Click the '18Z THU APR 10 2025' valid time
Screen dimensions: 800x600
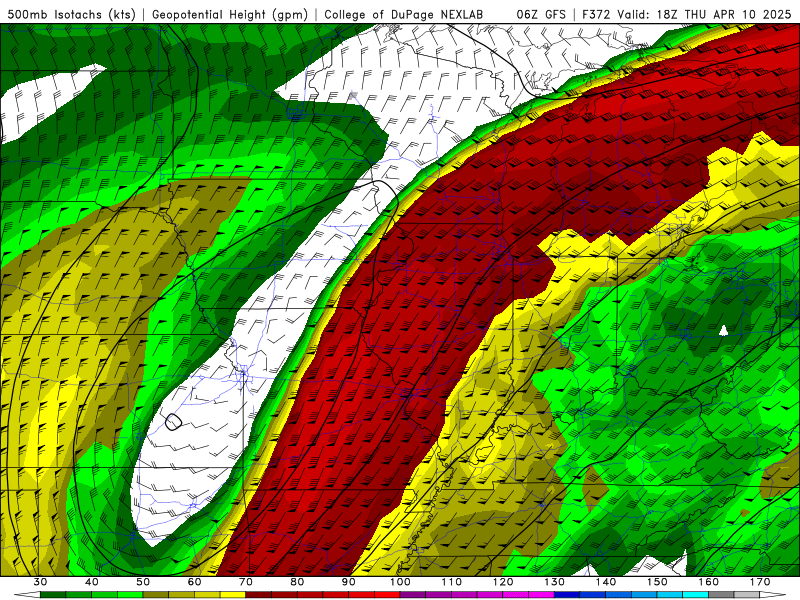click(724, 15)
